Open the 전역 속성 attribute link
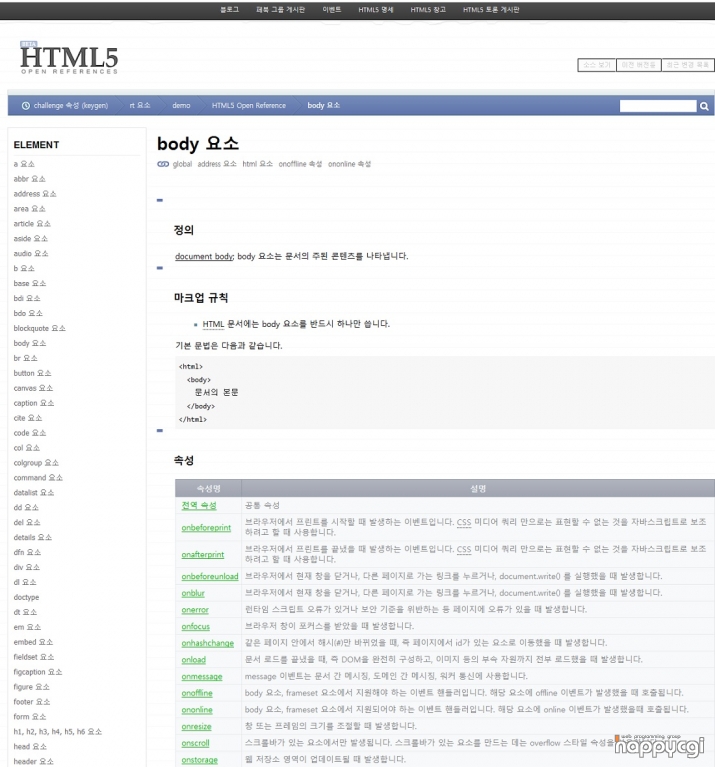Screen dimensions: 715x767 (199, 506)
